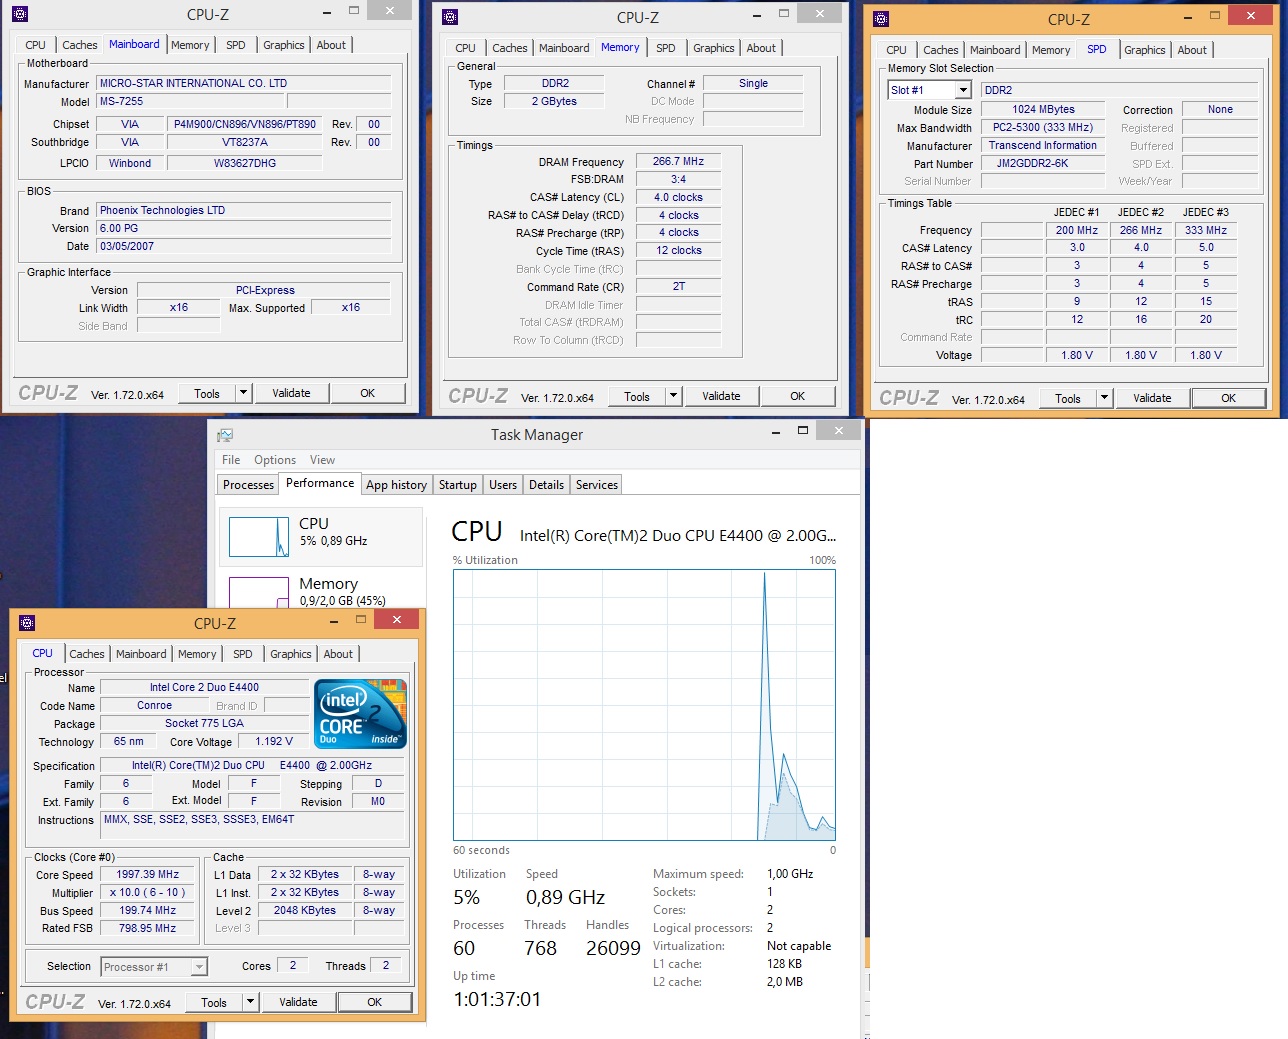Click the BIOS Brand Phoenix Technologies LTD
1288x1039 pixels.
(x=243, y=210)
